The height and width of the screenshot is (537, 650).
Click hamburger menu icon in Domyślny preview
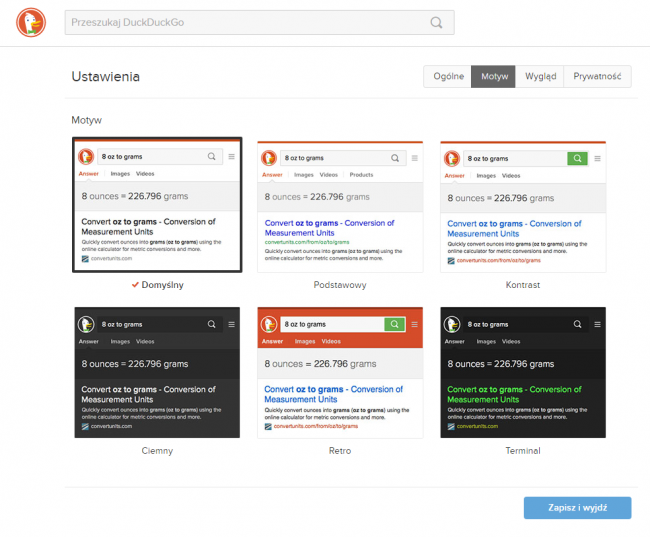pyautogui.click(x=232, y=156)
